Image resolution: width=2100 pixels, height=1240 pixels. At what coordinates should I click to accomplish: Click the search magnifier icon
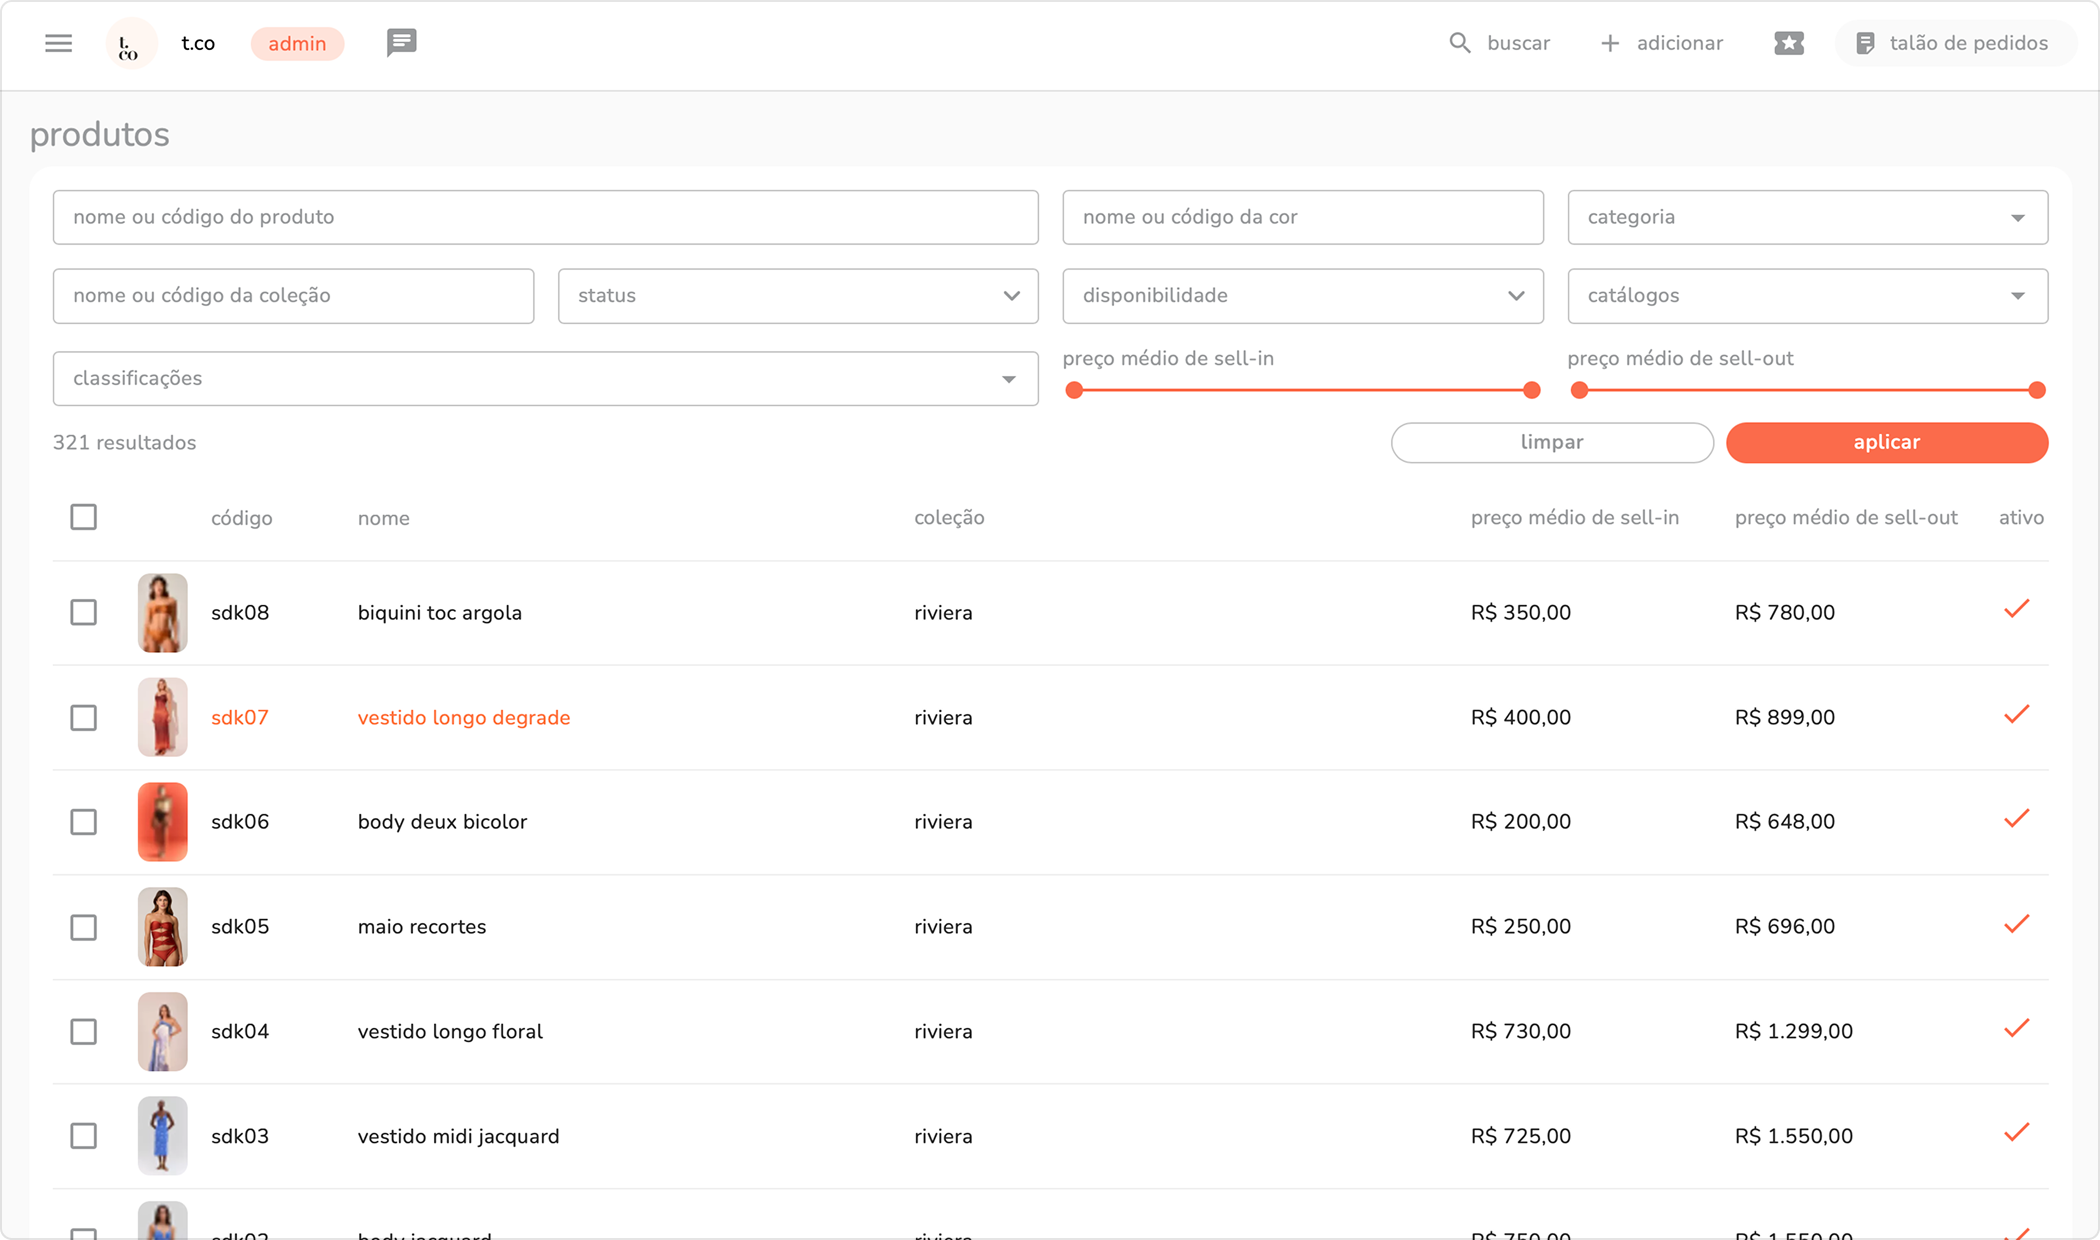coord(1460,43)
